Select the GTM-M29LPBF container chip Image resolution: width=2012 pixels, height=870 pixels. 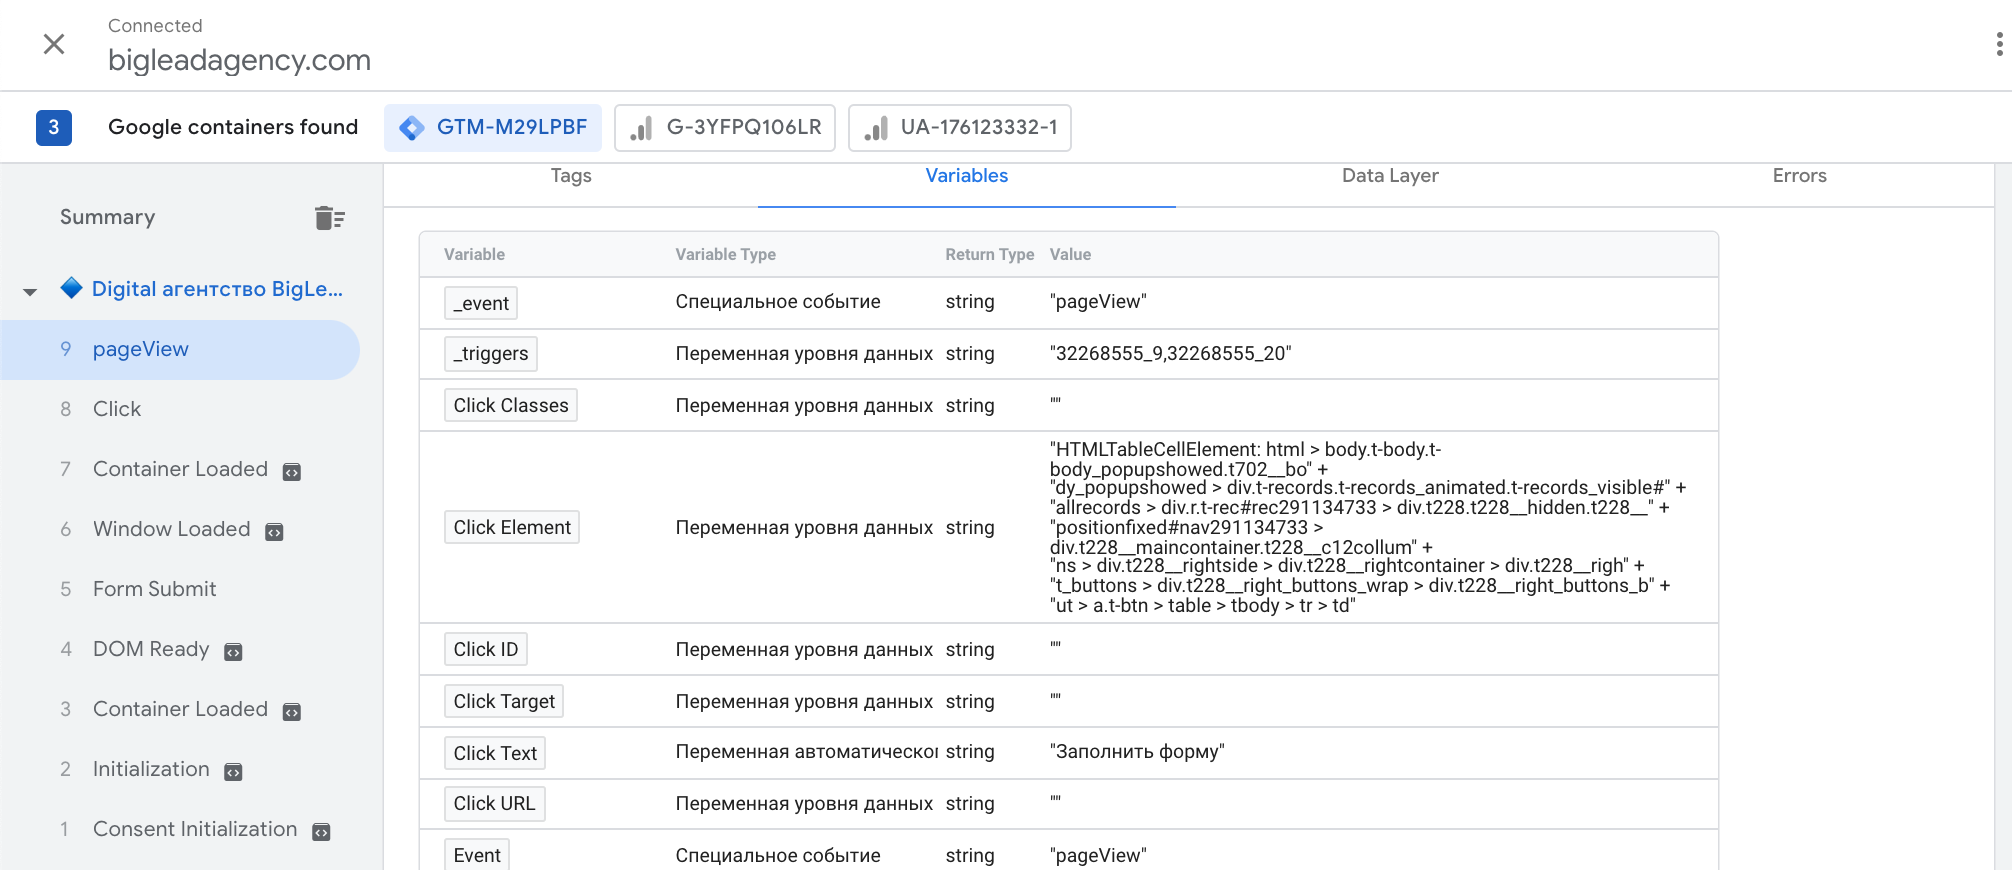pos(493,128)
